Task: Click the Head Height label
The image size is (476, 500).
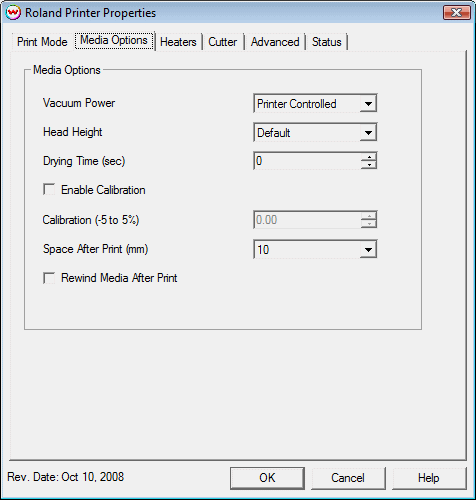Action: (x=73, y=132)
